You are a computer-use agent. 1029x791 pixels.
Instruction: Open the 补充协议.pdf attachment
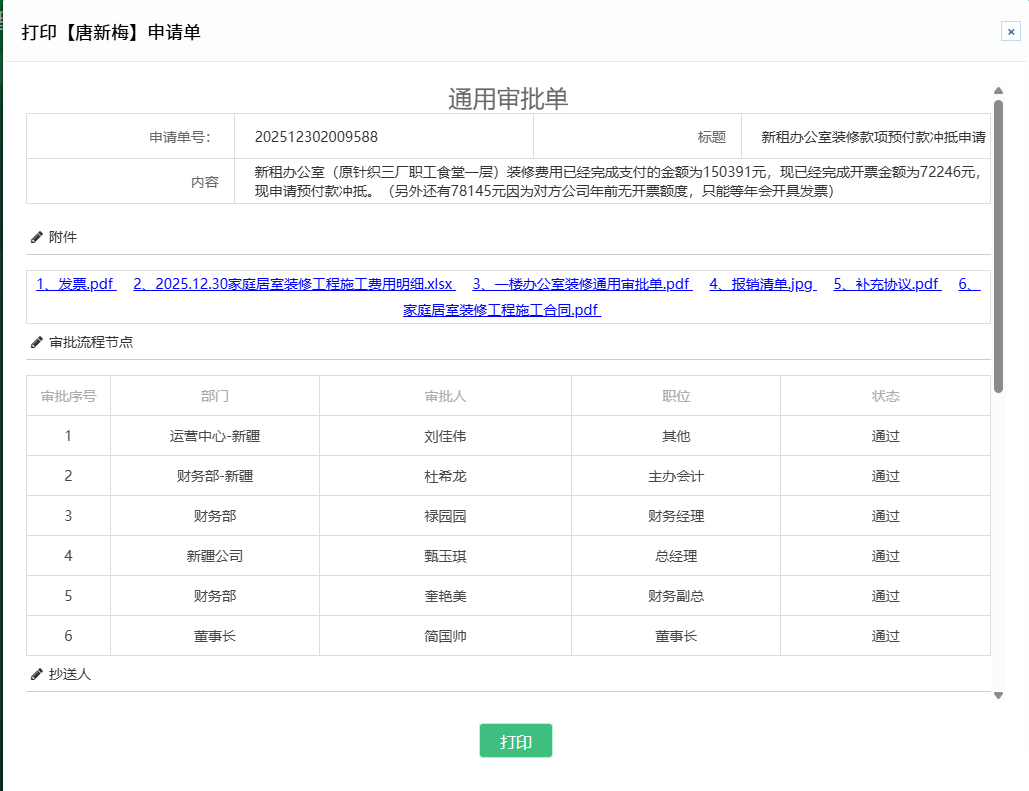887,284
